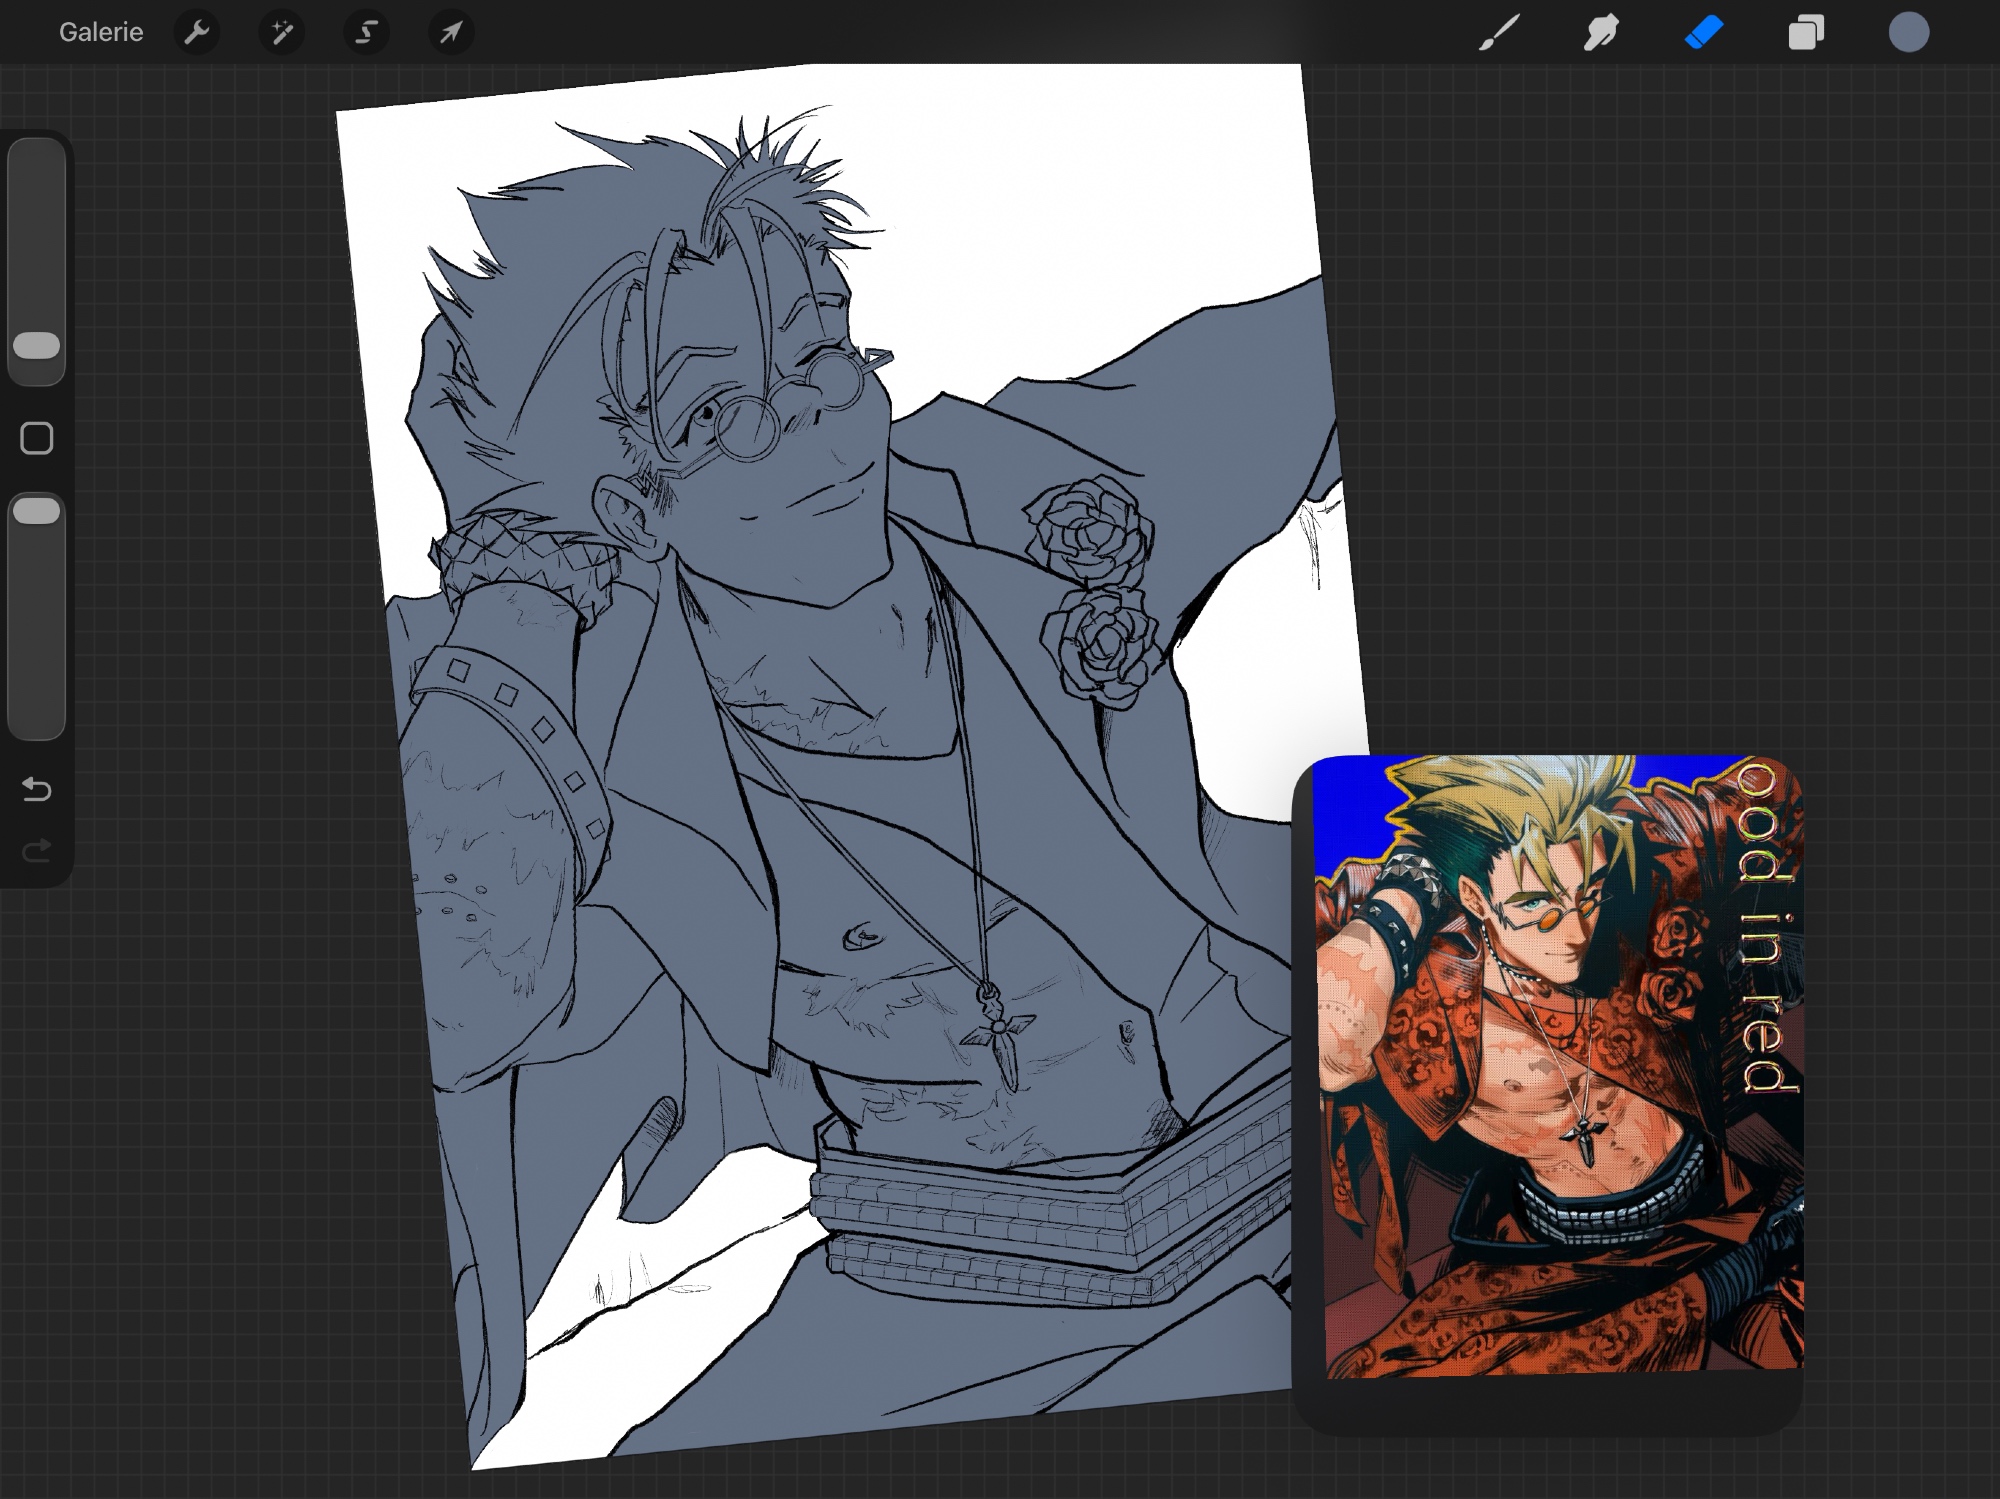Open the Adjustments magic wand menu

[282, 32]
